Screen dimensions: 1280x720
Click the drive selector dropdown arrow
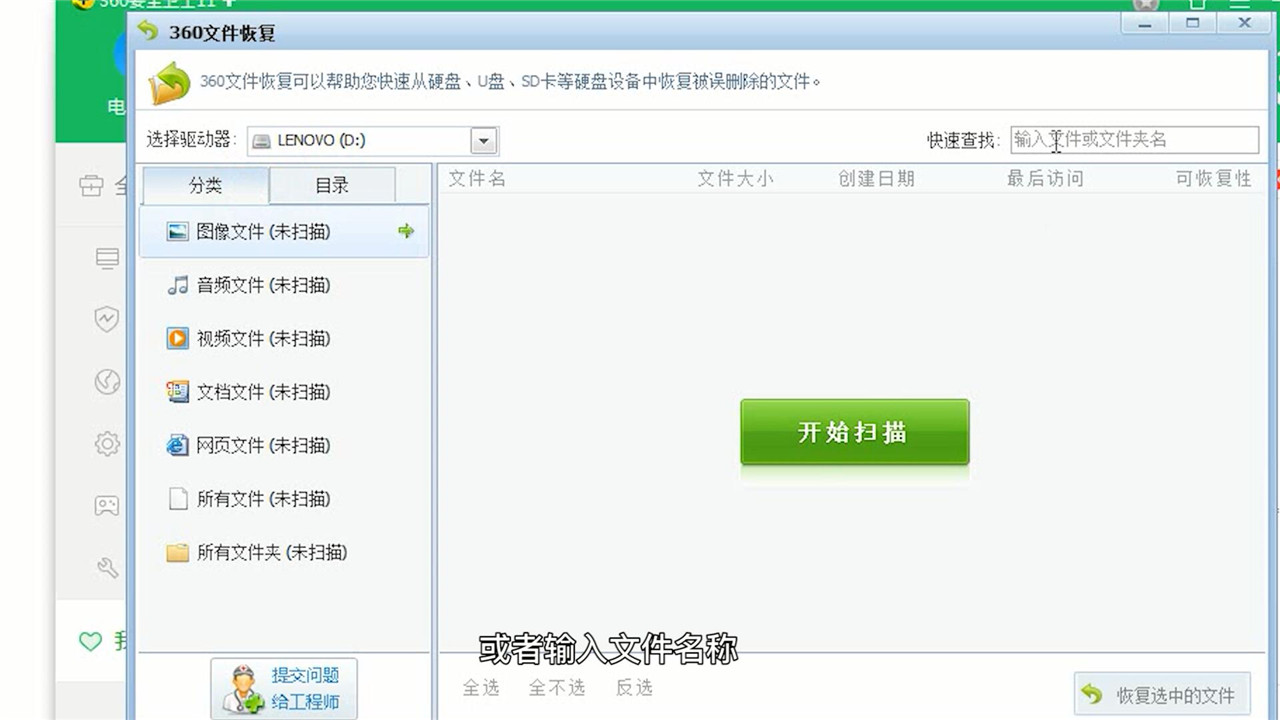click(483, 140)
